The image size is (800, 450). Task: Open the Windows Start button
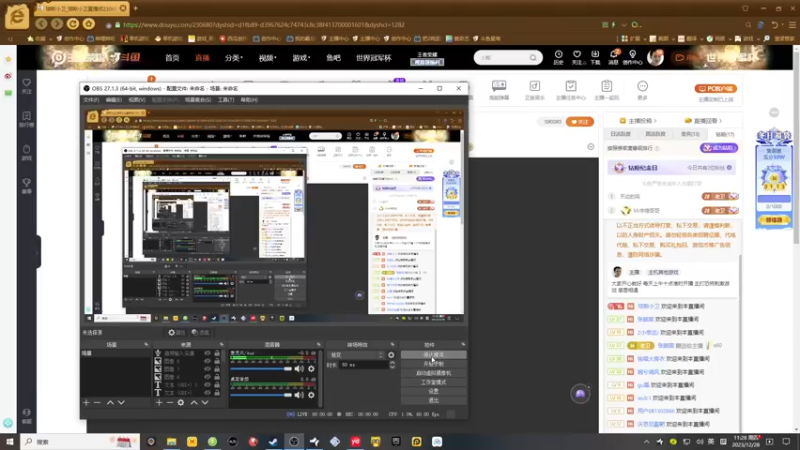(10, 441)
